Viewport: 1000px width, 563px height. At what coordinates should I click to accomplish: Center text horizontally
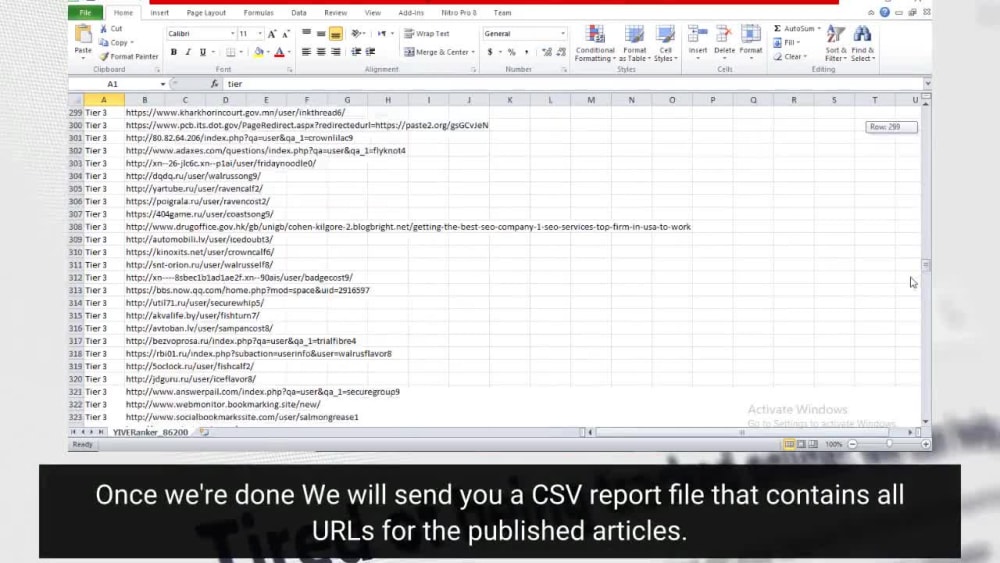(321, 52)
